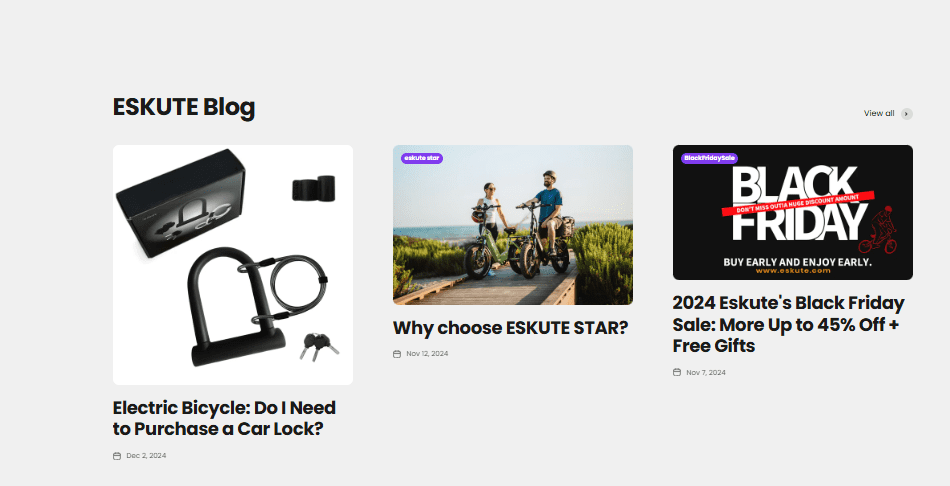The image size is (950, 486).
Task: Click the two riders on e-bikes thumbnail
Action: tap(513, 225)
